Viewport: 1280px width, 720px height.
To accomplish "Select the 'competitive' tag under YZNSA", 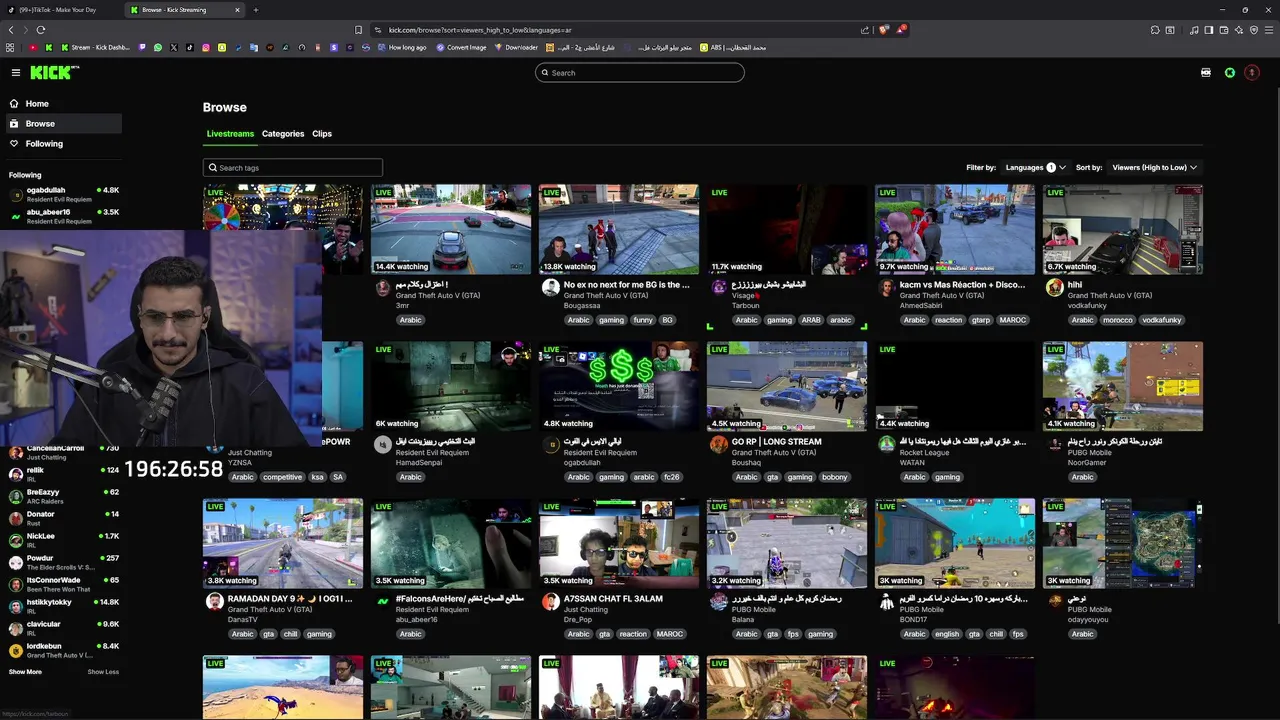I will click(282, 477).
